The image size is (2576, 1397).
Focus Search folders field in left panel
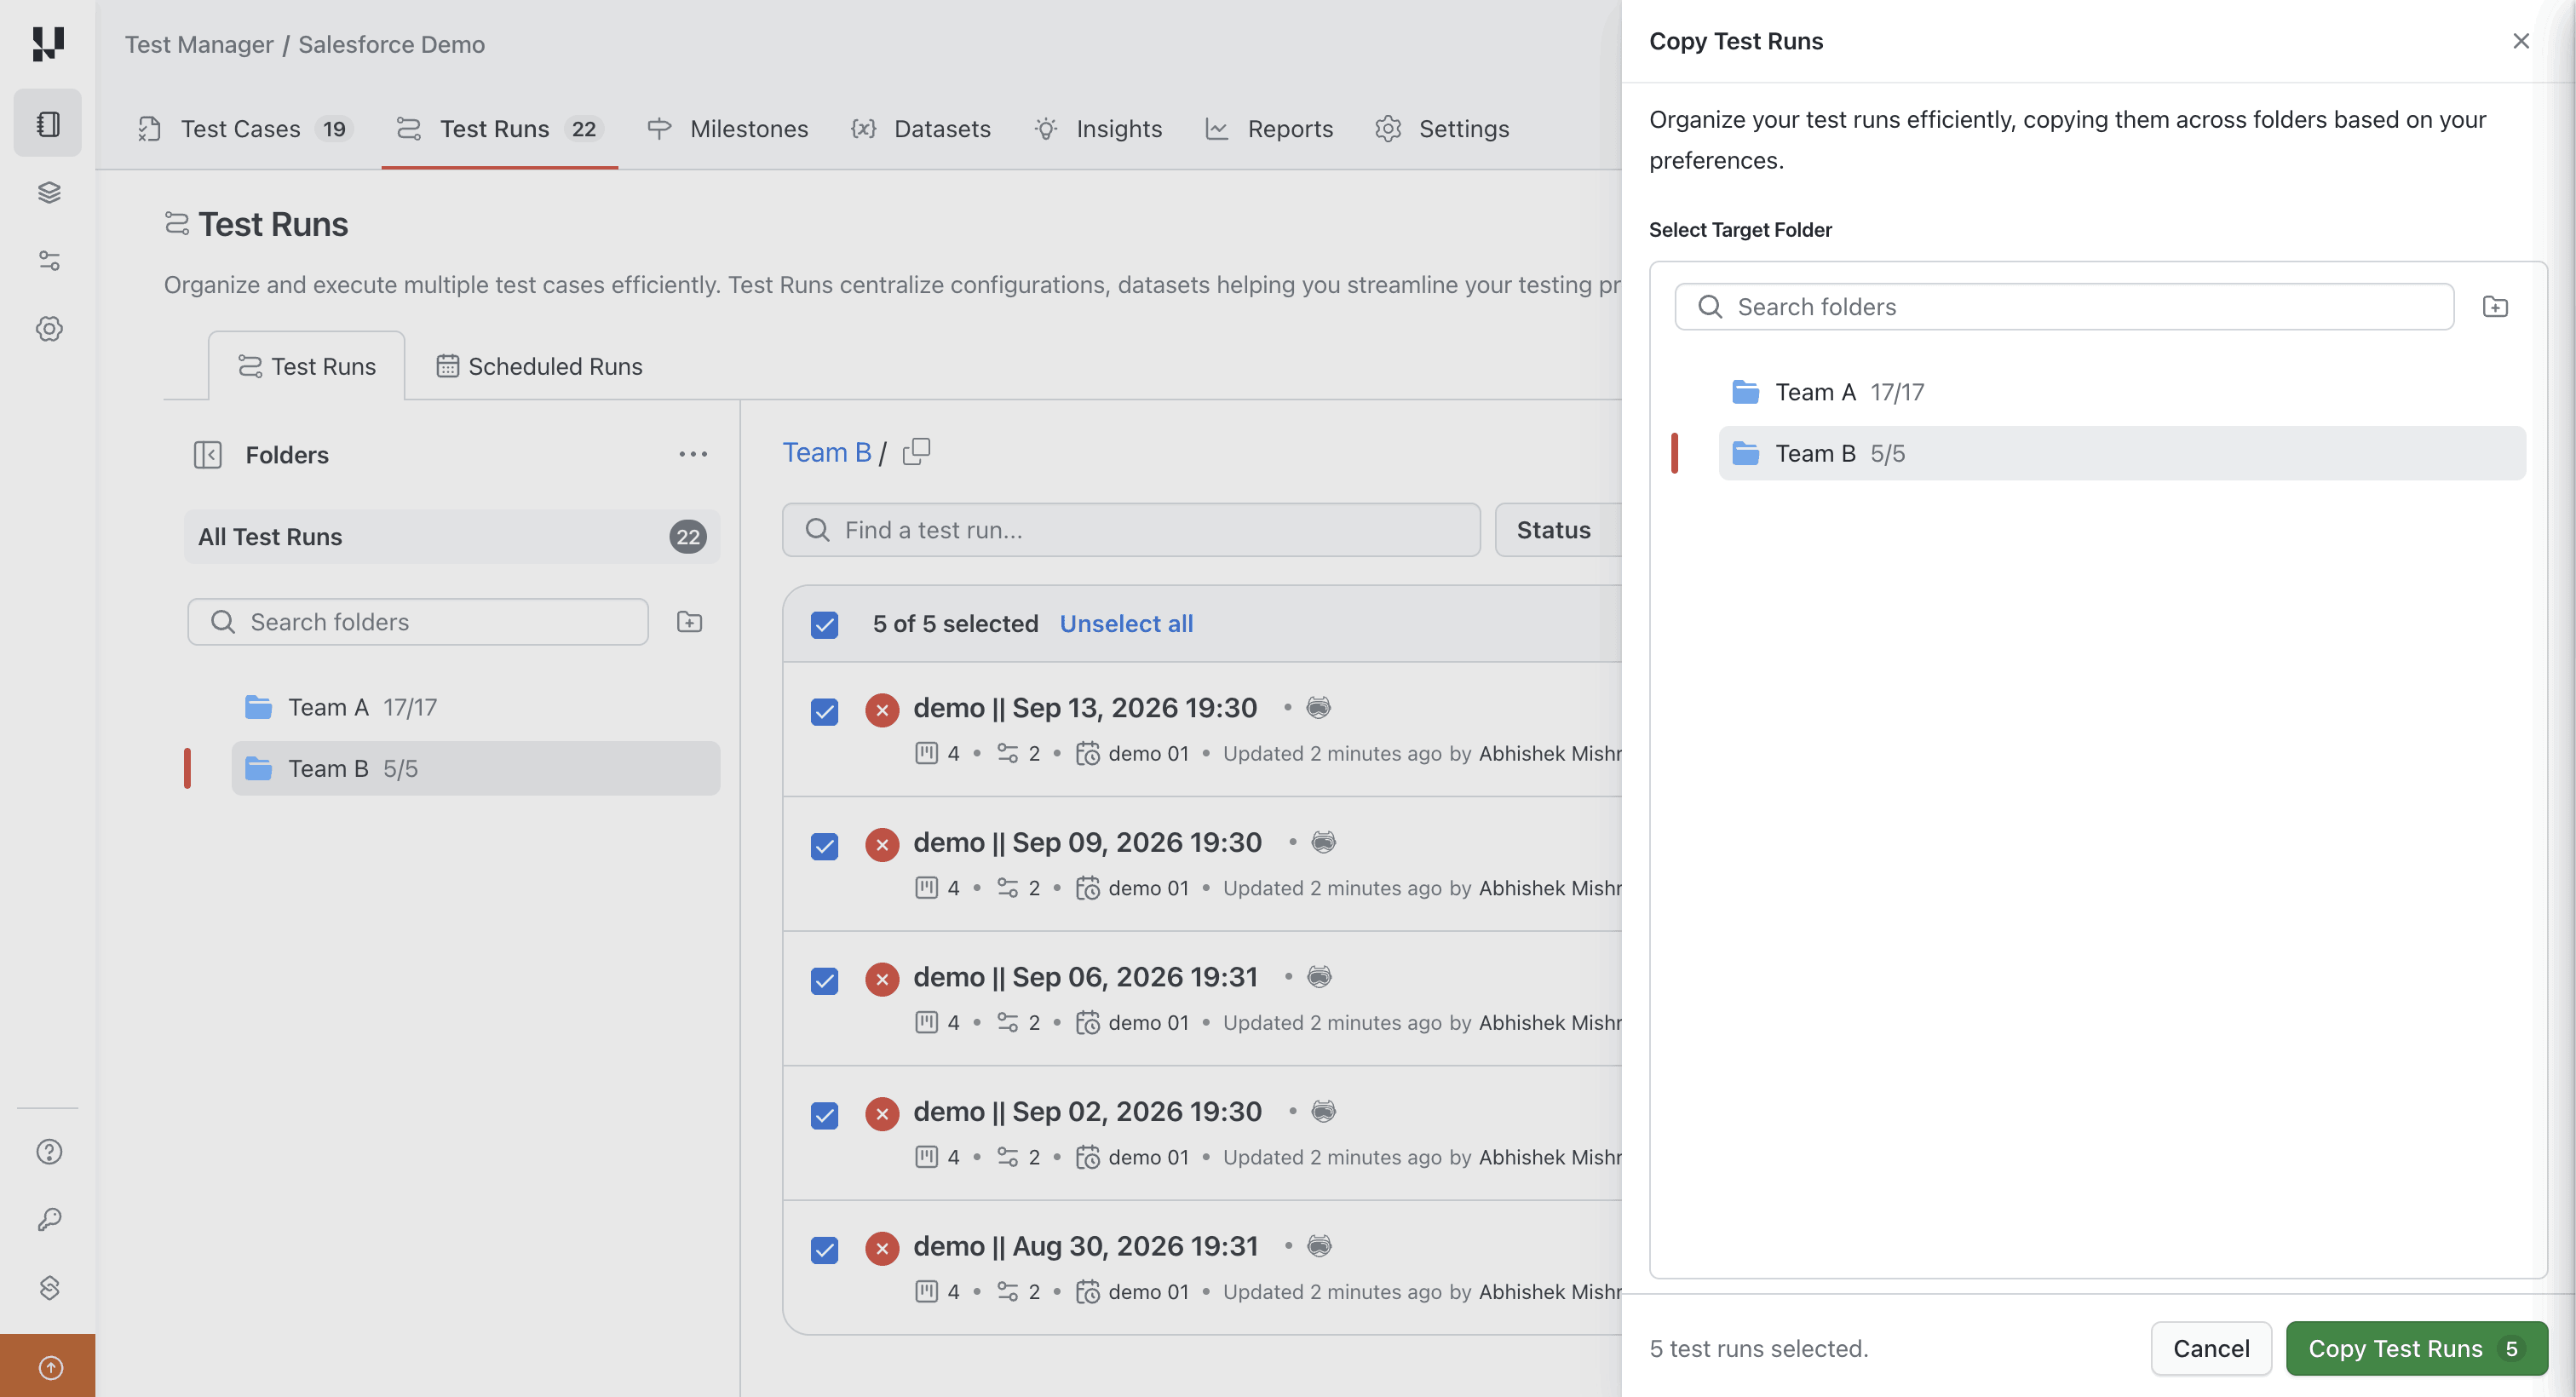pyautogui.click(x=418, y=622)
